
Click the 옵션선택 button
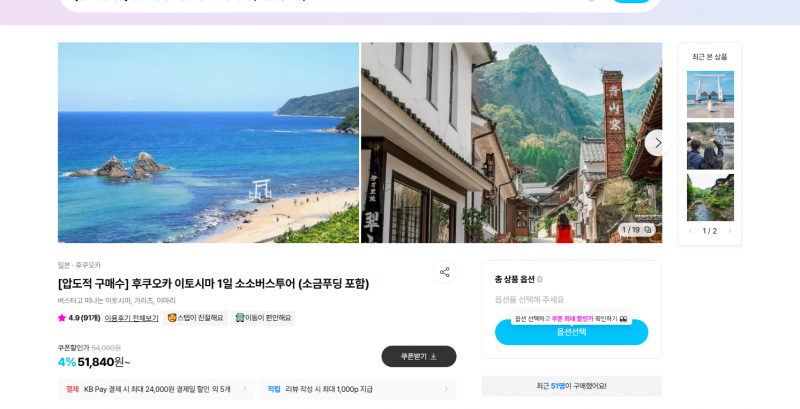tap(571, 333)
